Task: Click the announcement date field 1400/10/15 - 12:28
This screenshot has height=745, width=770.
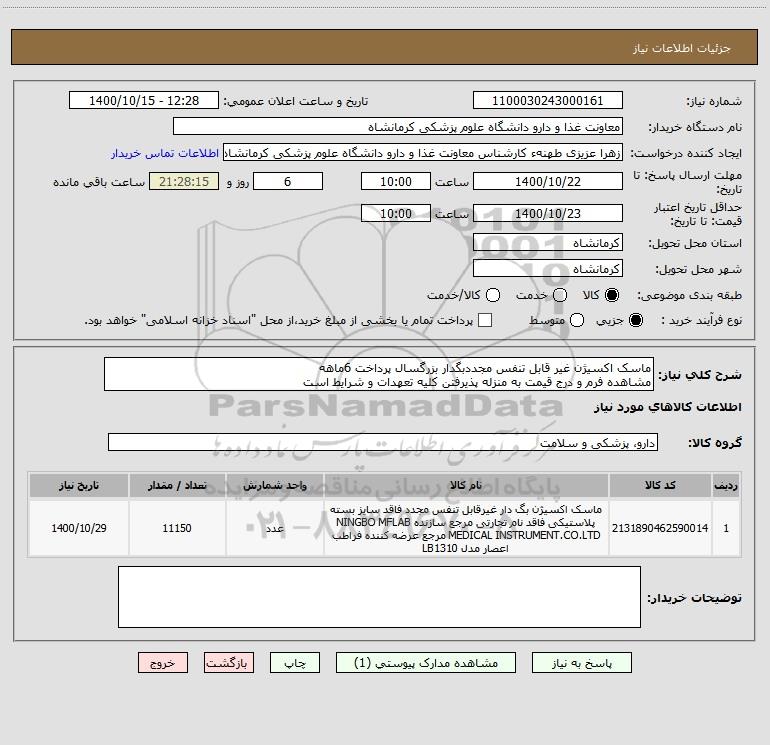Action: coord(144,100)
